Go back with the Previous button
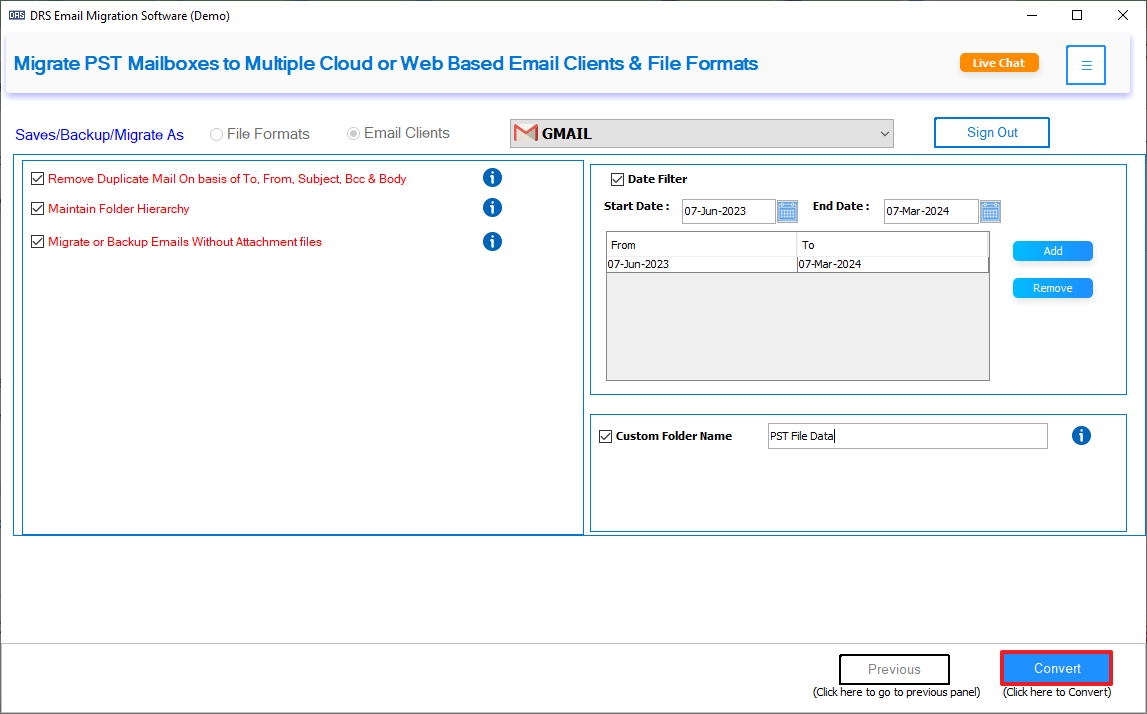This screenshot has height=714, width=1147. pyautogui.click(x=894, y=669)
